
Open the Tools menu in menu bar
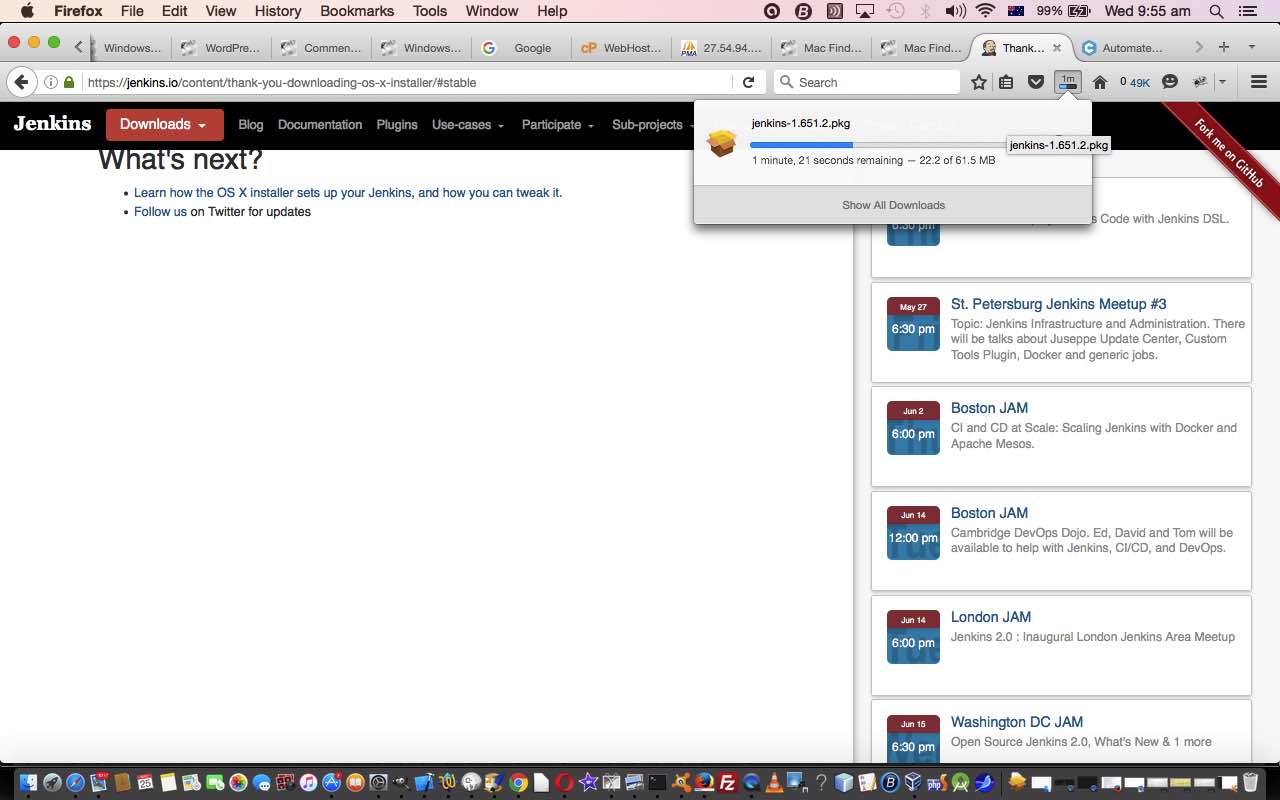pos(430,11)
